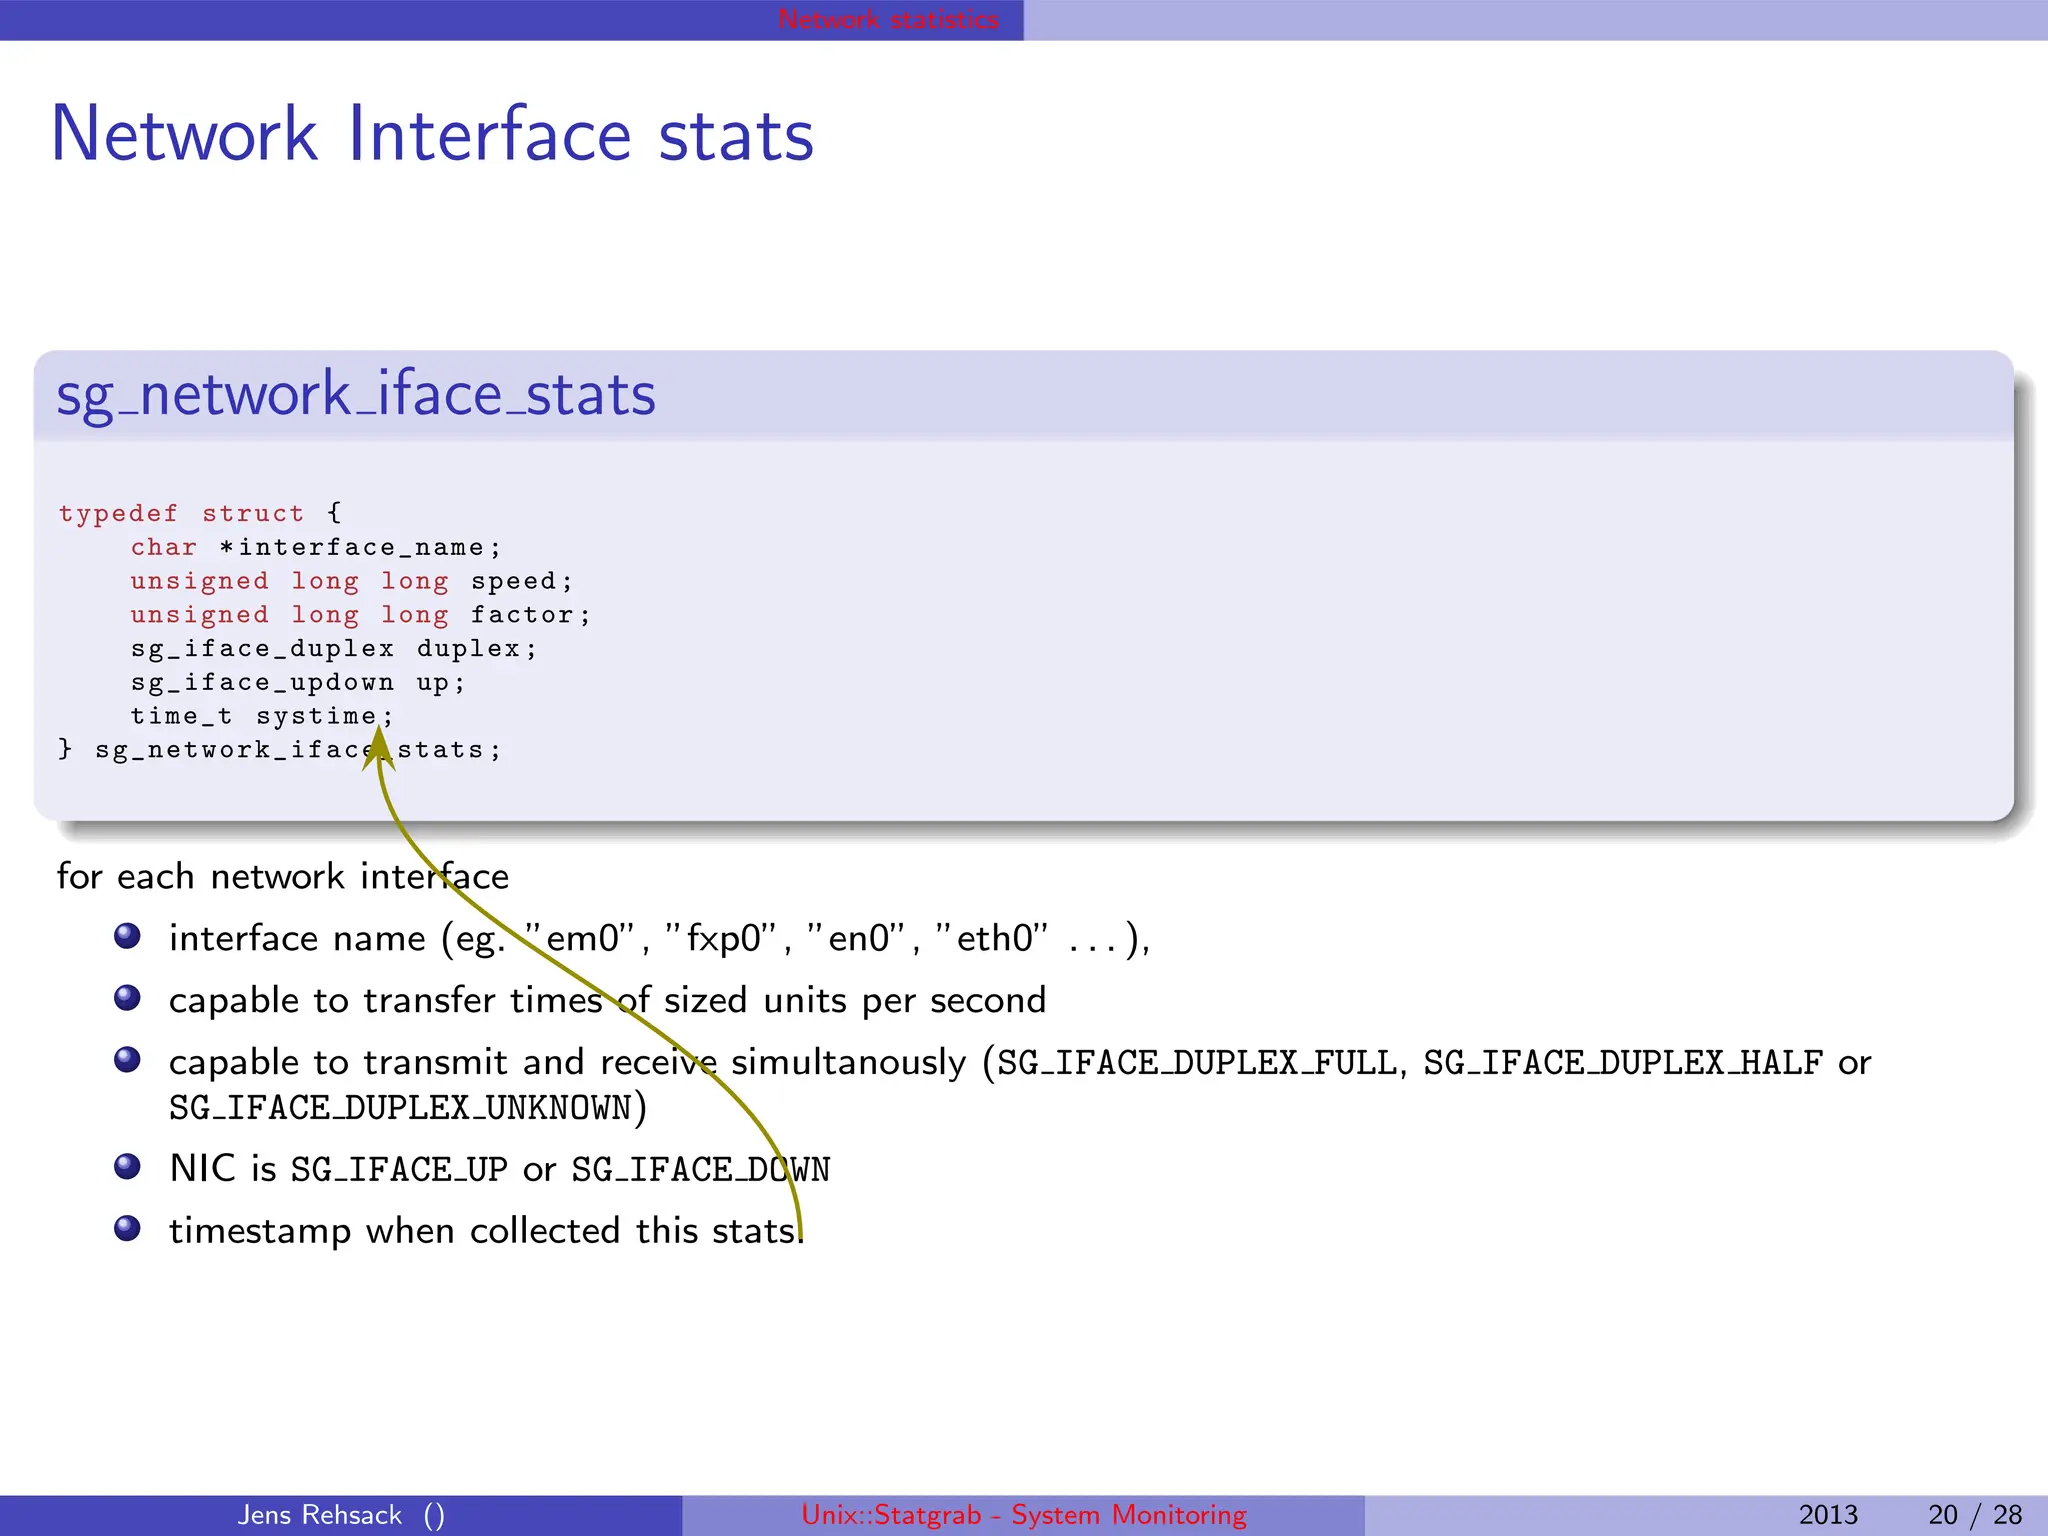
Task: Open the 'Unix::Statgrab - System Monitoring' footer link
Action: 1024,1515
